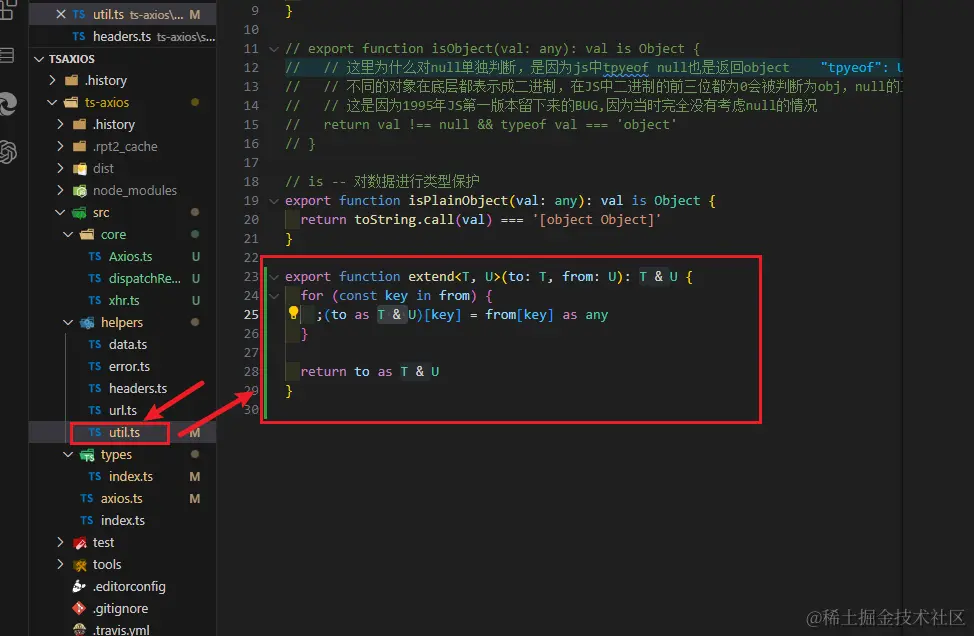Click 'return to as T & U' line
The height and width of the screenshot is (636, 974).
tap(370, 371)
